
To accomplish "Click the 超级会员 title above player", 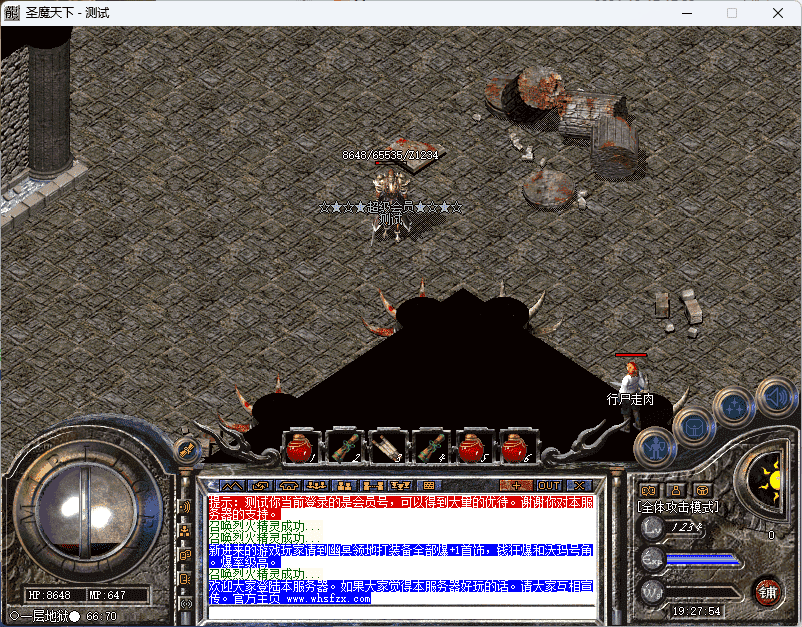I will [390, 207].
